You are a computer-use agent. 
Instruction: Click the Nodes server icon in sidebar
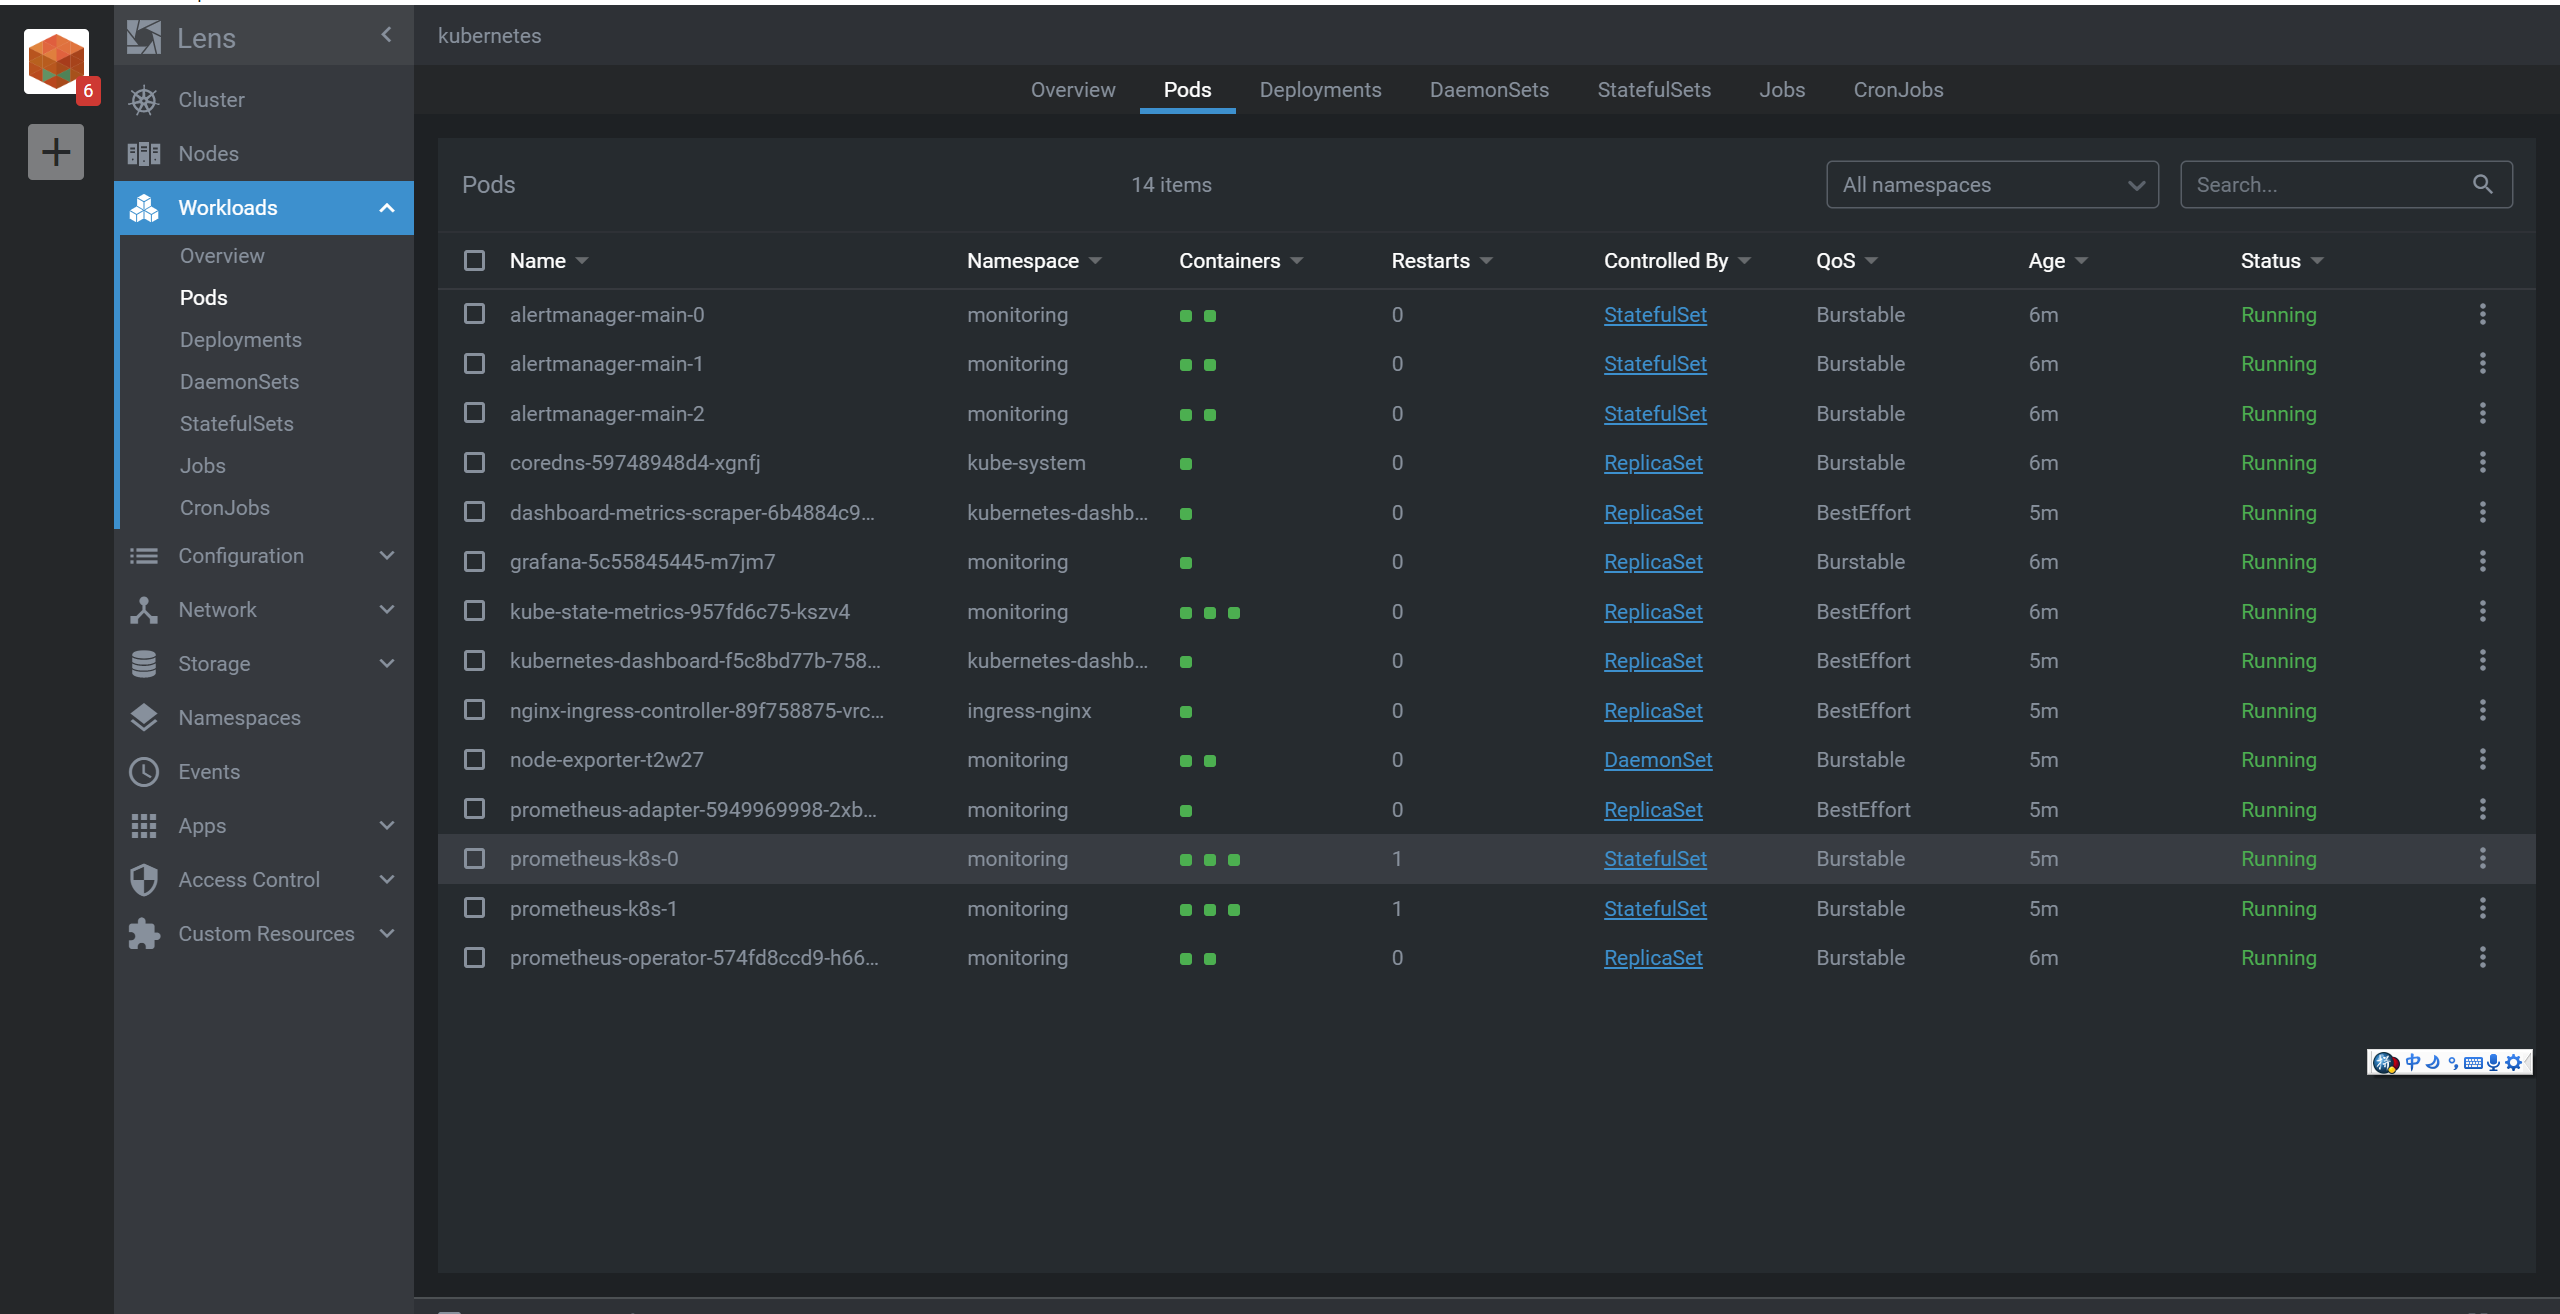pos(144,154)
